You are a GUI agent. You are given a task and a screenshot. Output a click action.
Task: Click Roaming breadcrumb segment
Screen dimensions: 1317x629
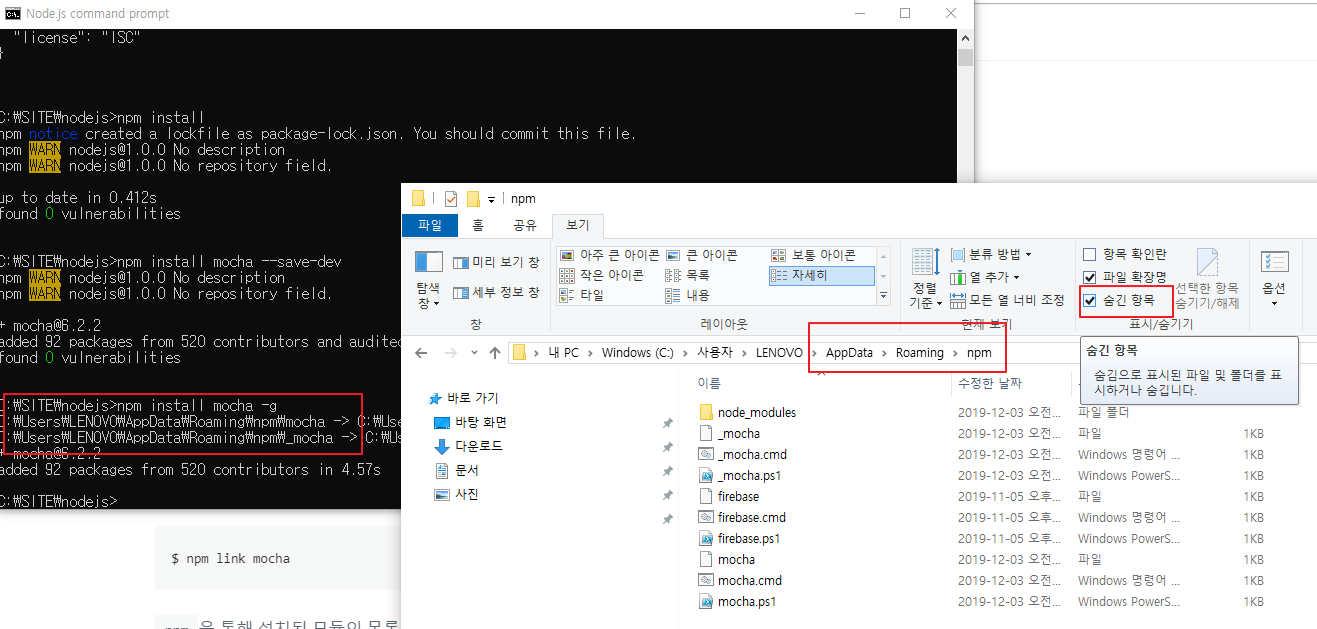click(x=919, y=353)
